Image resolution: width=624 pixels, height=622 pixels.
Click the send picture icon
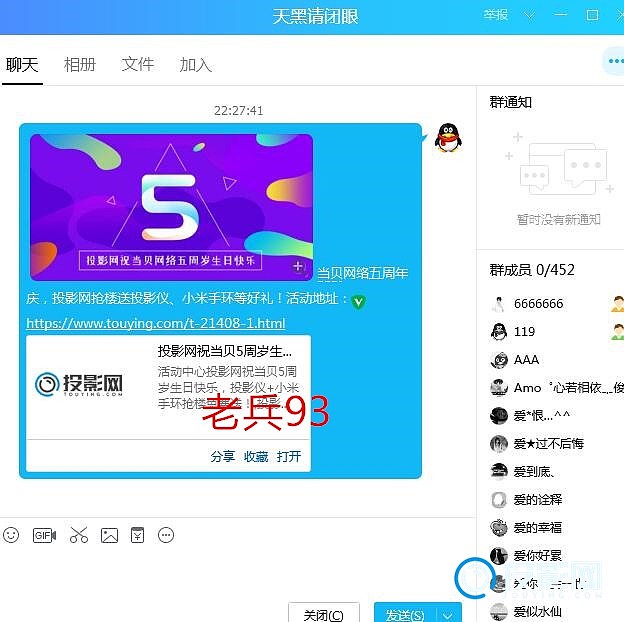(x=109, y=535)
